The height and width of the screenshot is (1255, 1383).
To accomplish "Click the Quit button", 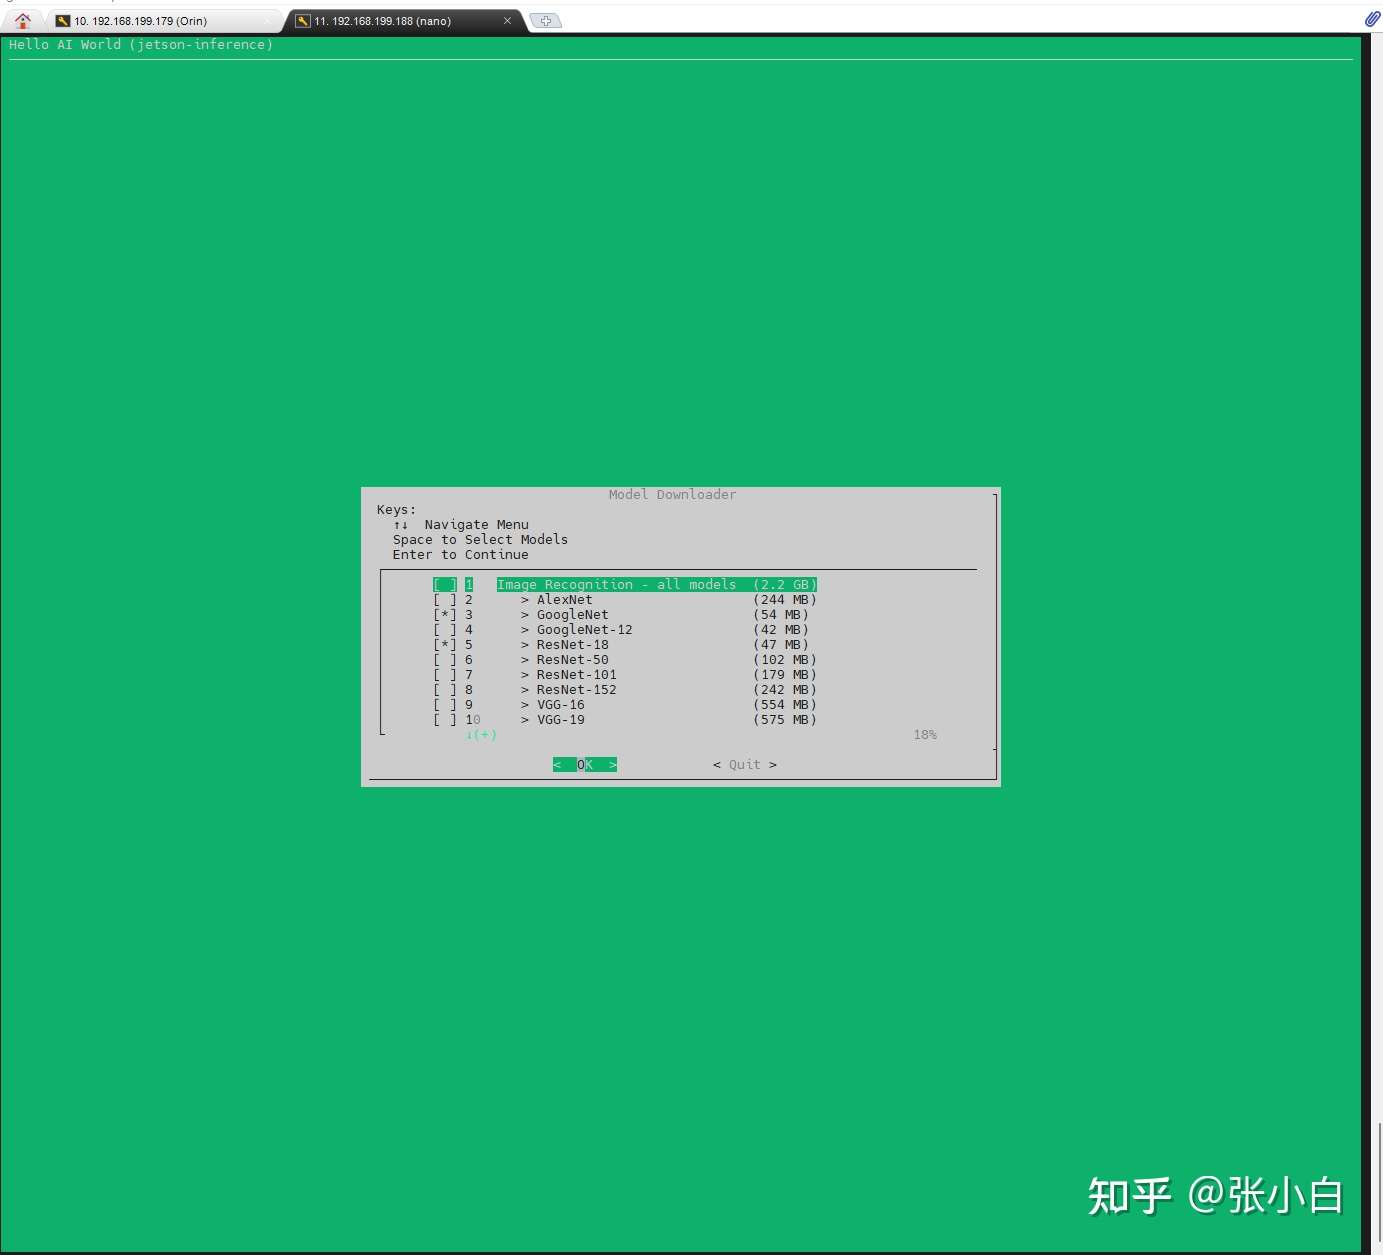I will pyautogui.click(x=745, y=765).
